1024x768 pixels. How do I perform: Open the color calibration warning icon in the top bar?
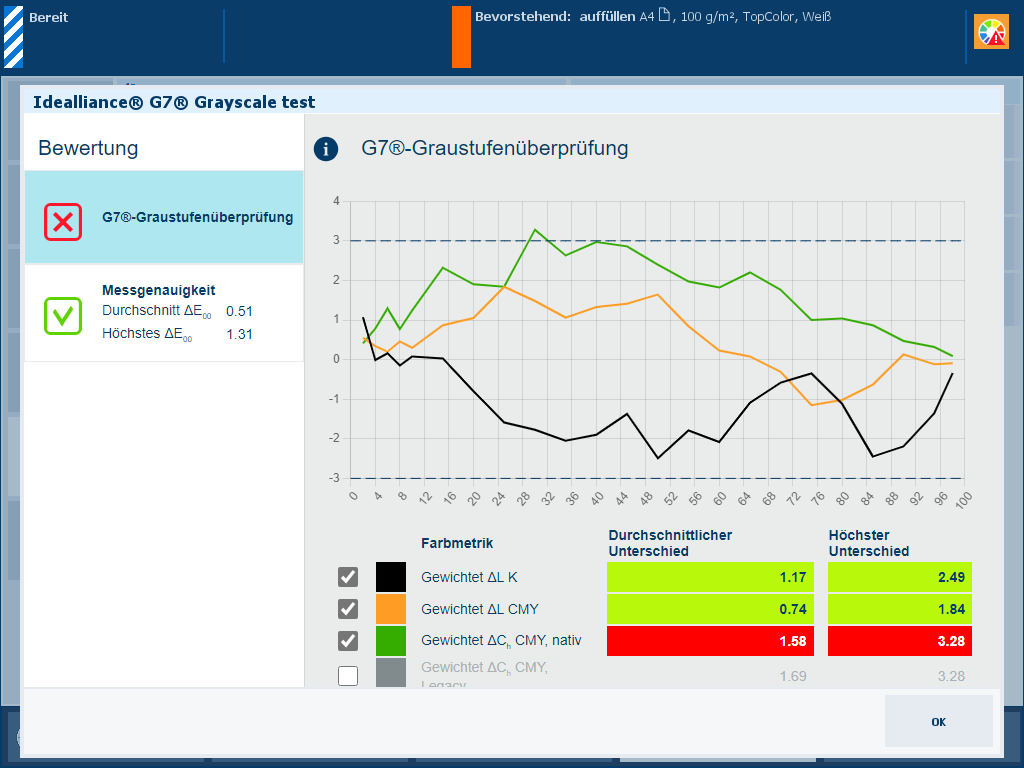point(991,32)
